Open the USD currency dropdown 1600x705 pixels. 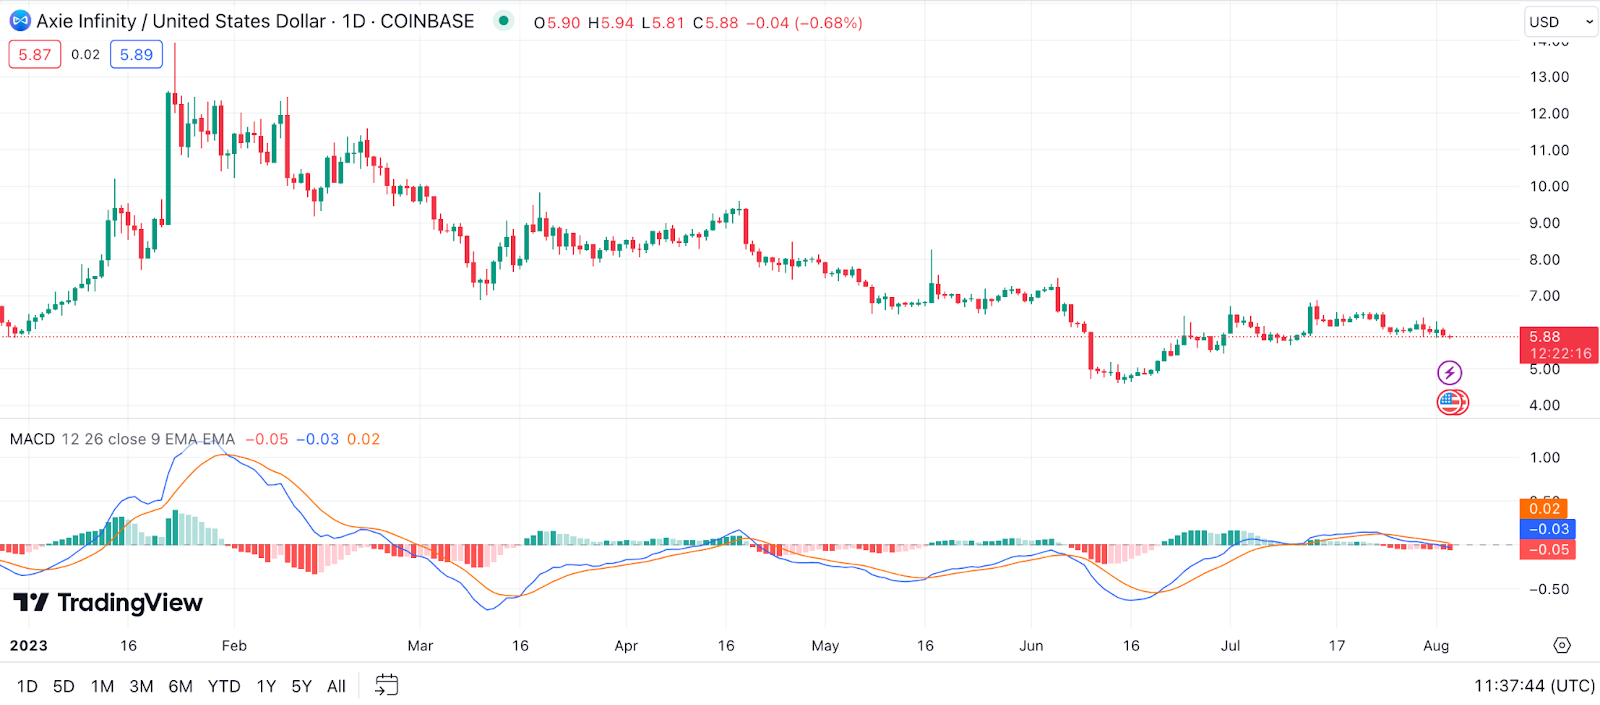(1560, 22)
